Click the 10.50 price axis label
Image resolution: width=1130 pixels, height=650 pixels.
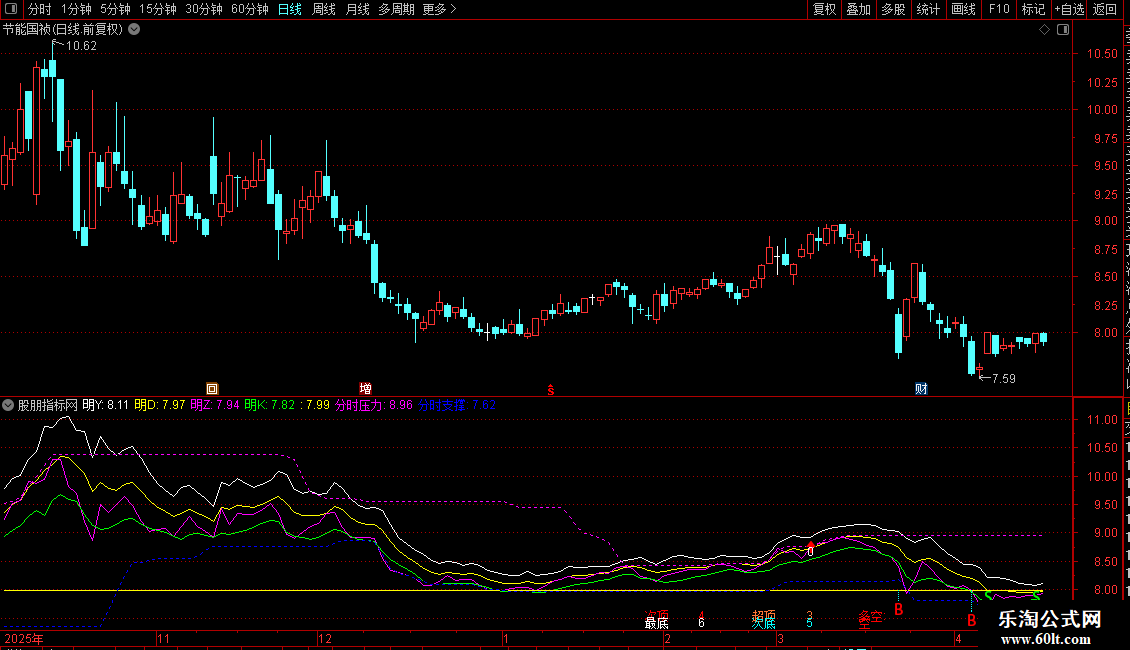(x=1102, y=53)
